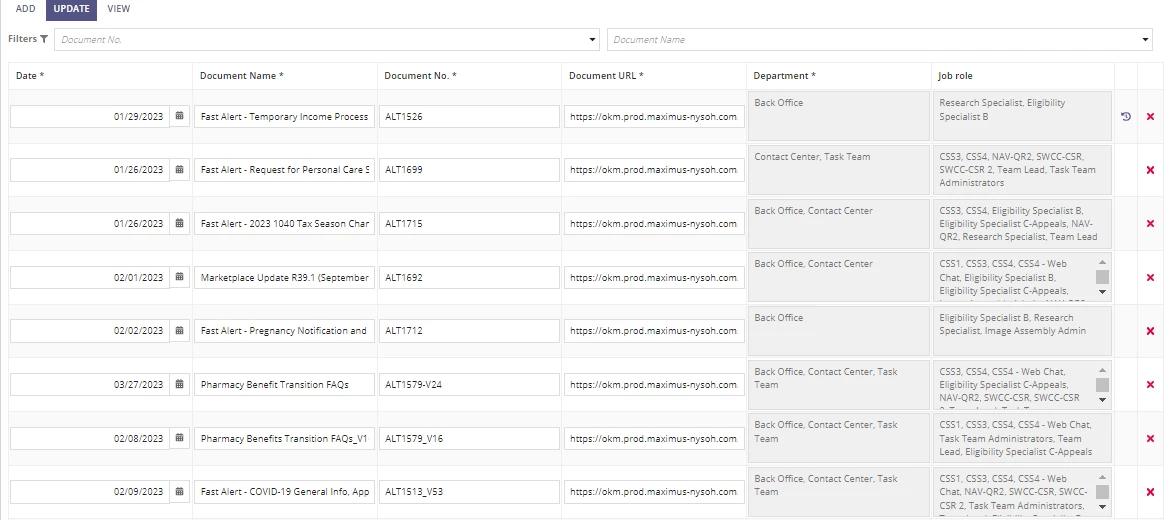Open calendar picker for ALT1692 row
This screenshot has width=1171, height=520.
[x=179, y=277]
